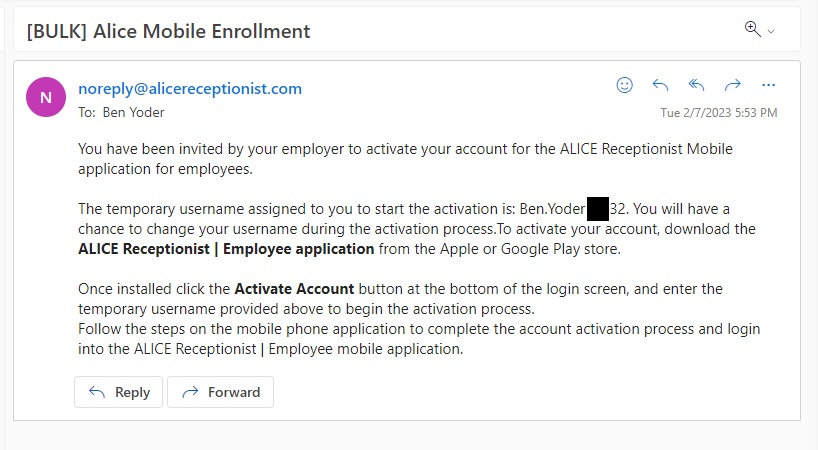
Task: React with the smiley emoji icon
Action: click(625, 85)
